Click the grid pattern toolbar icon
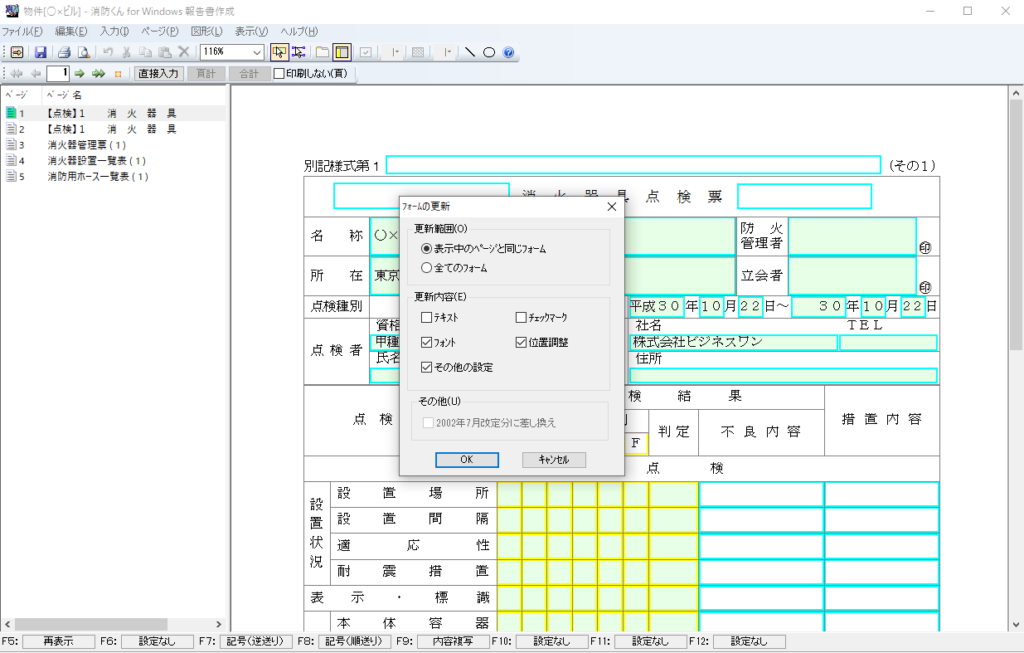 [419, 52]
